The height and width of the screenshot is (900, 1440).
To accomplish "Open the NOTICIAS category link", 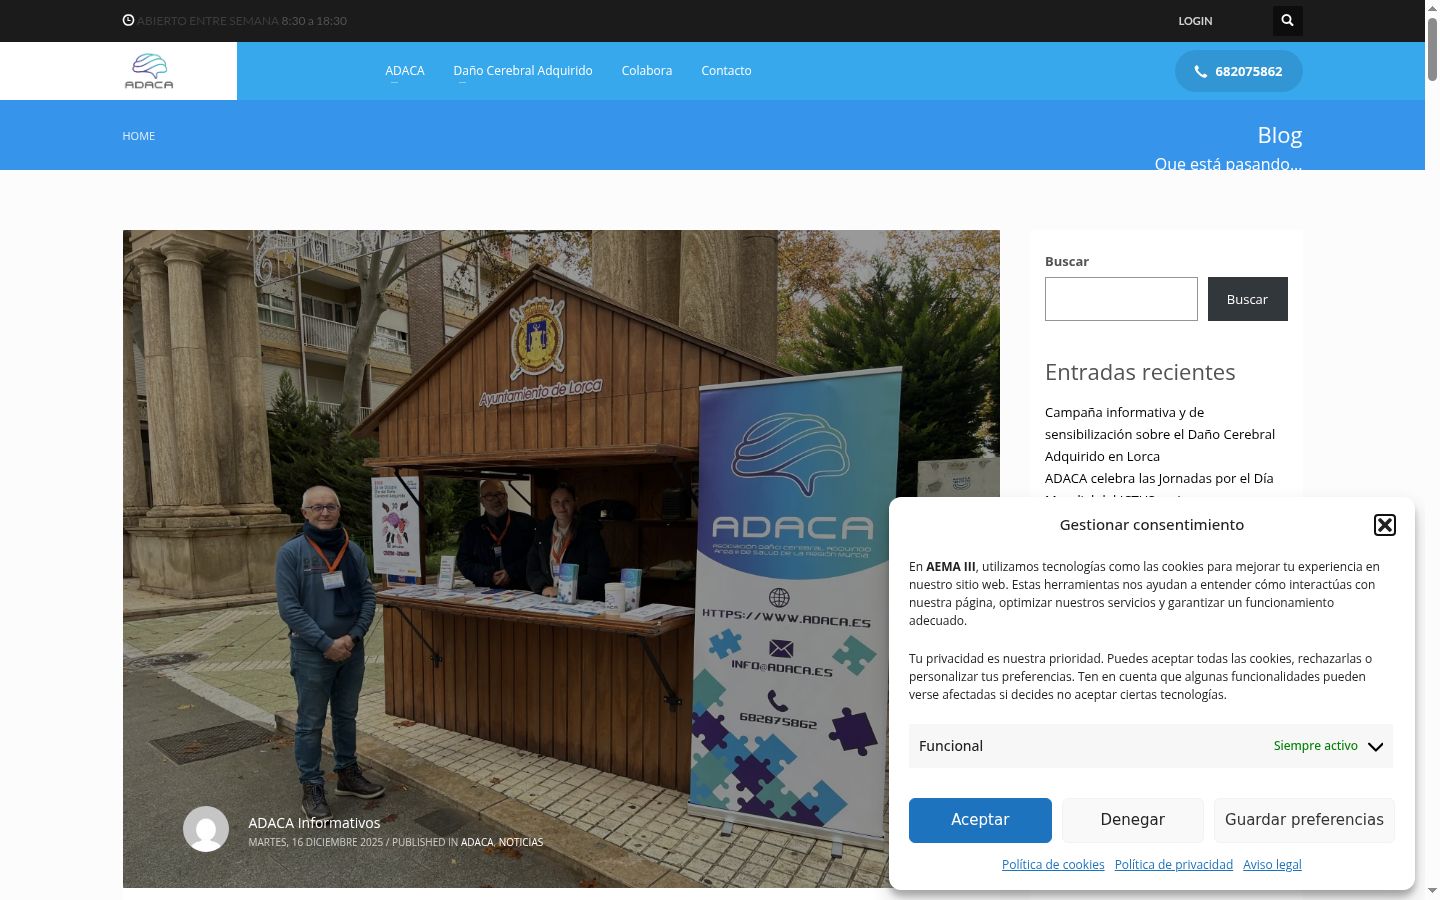I will pyautogui.click(x=521, y=842).
